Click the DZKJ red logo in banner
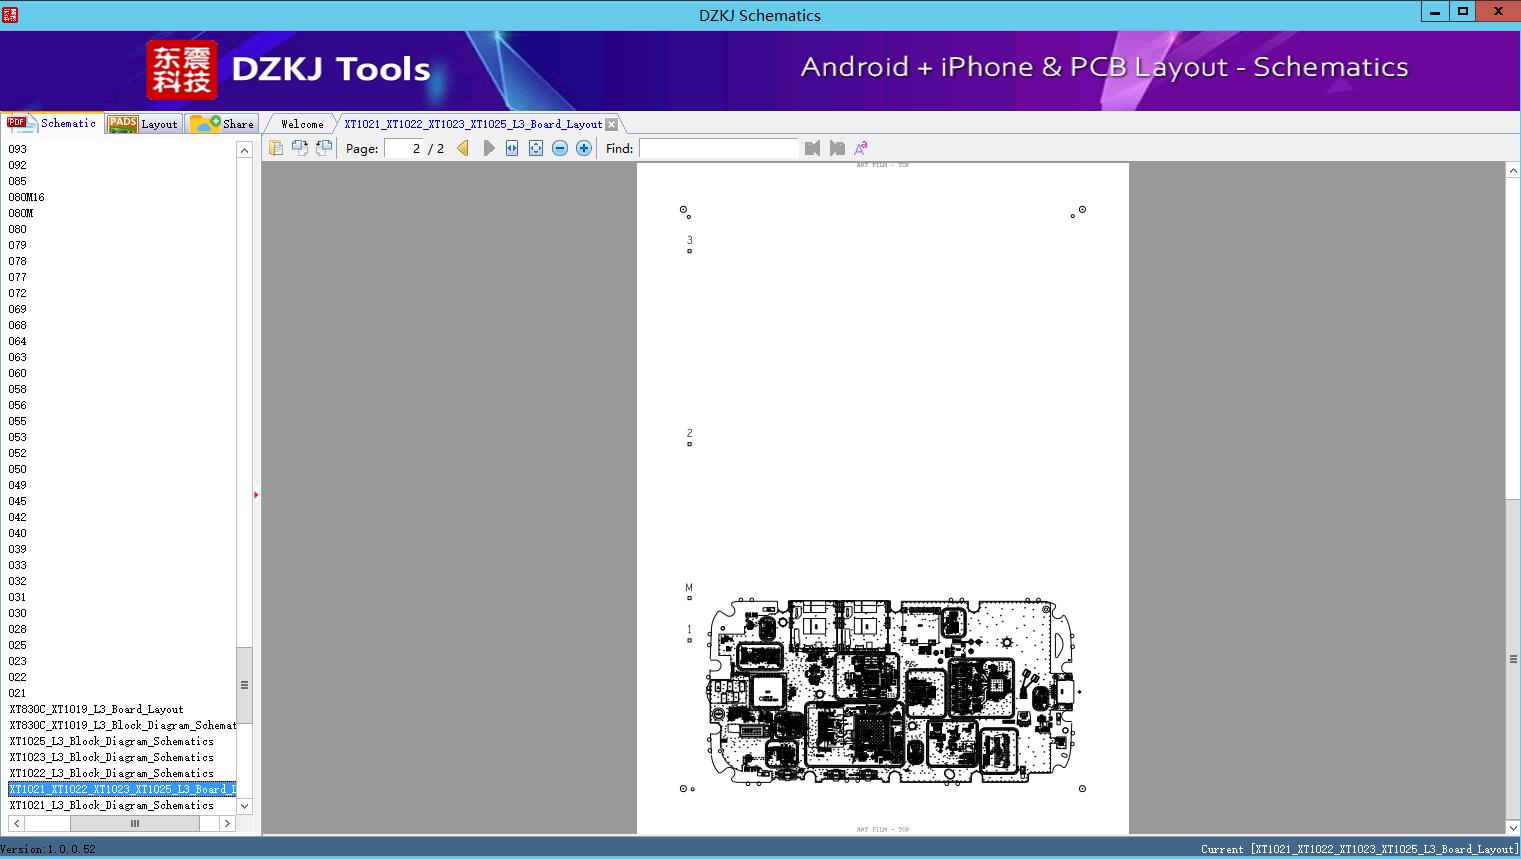1521x859 pixels. coord(182,69)
